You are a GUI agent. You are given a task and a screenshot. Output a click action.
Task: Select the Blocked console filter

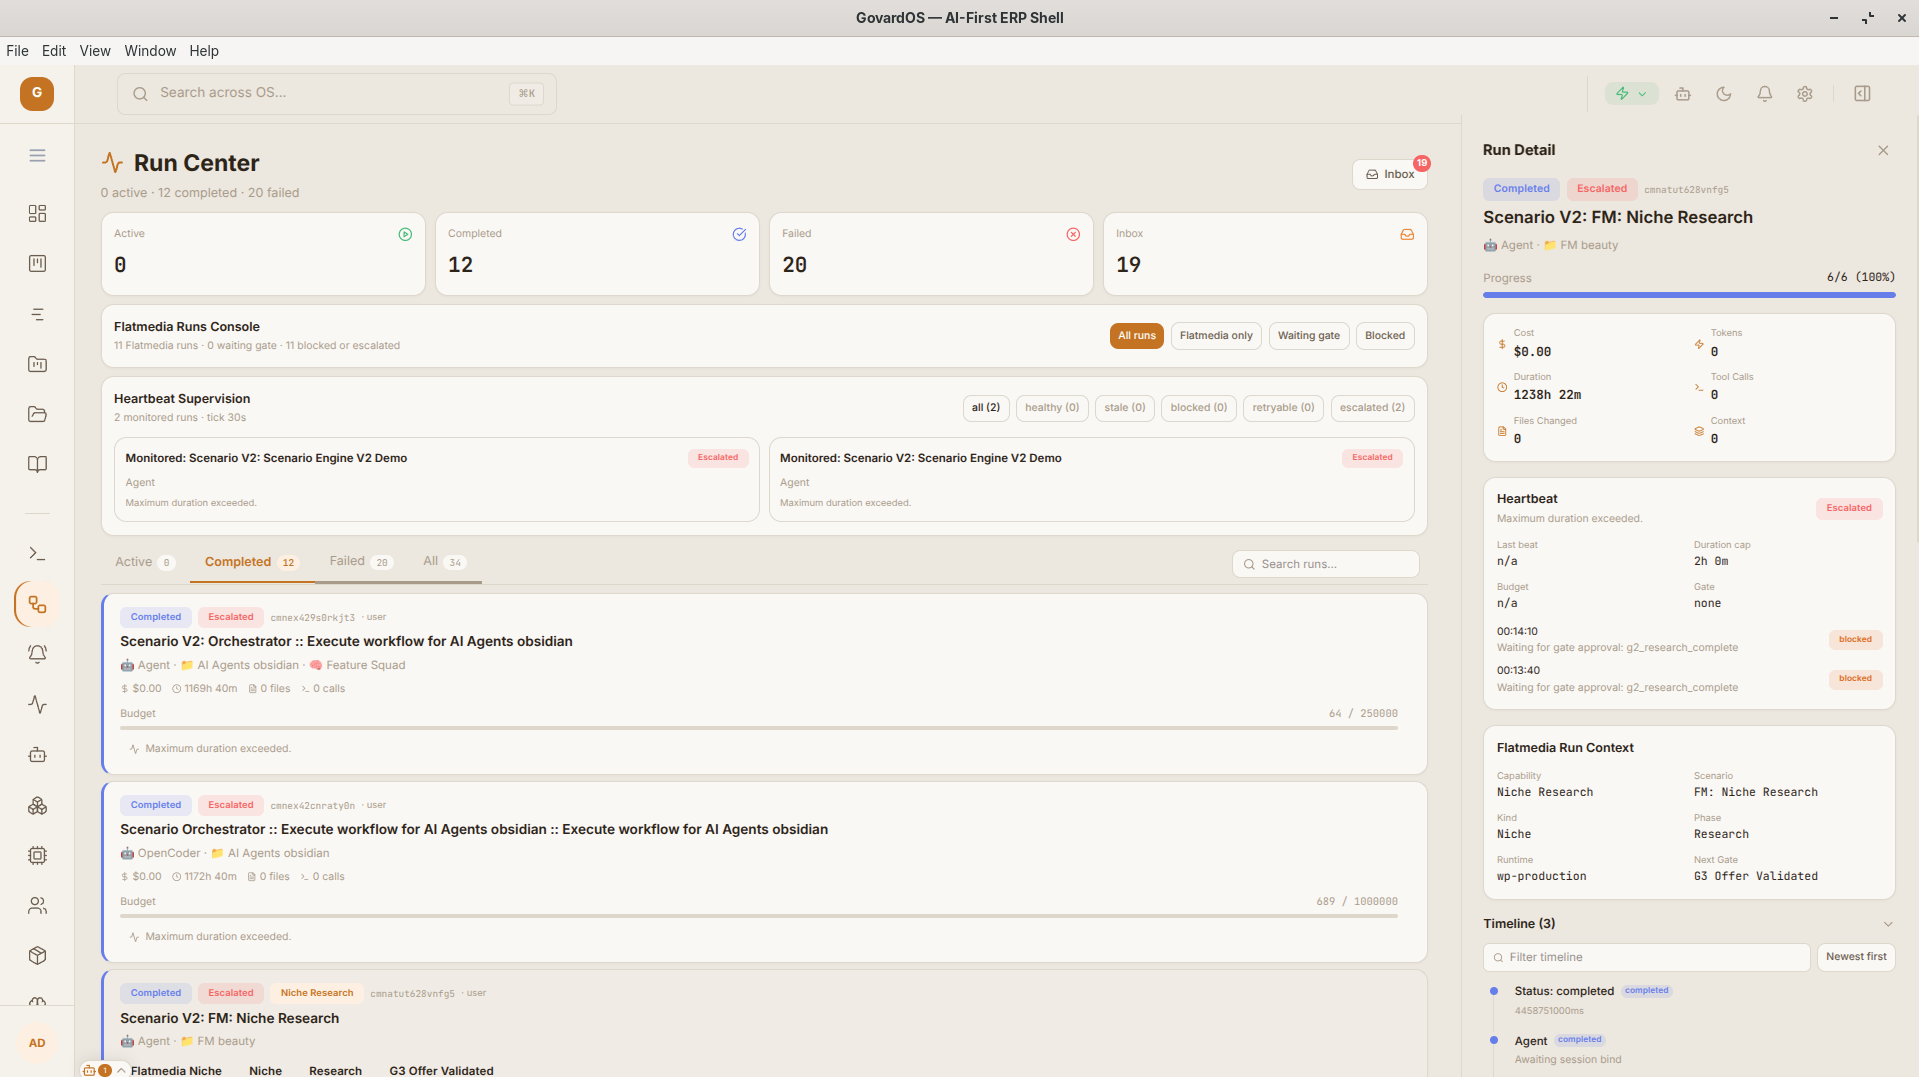coord(1385,336)
